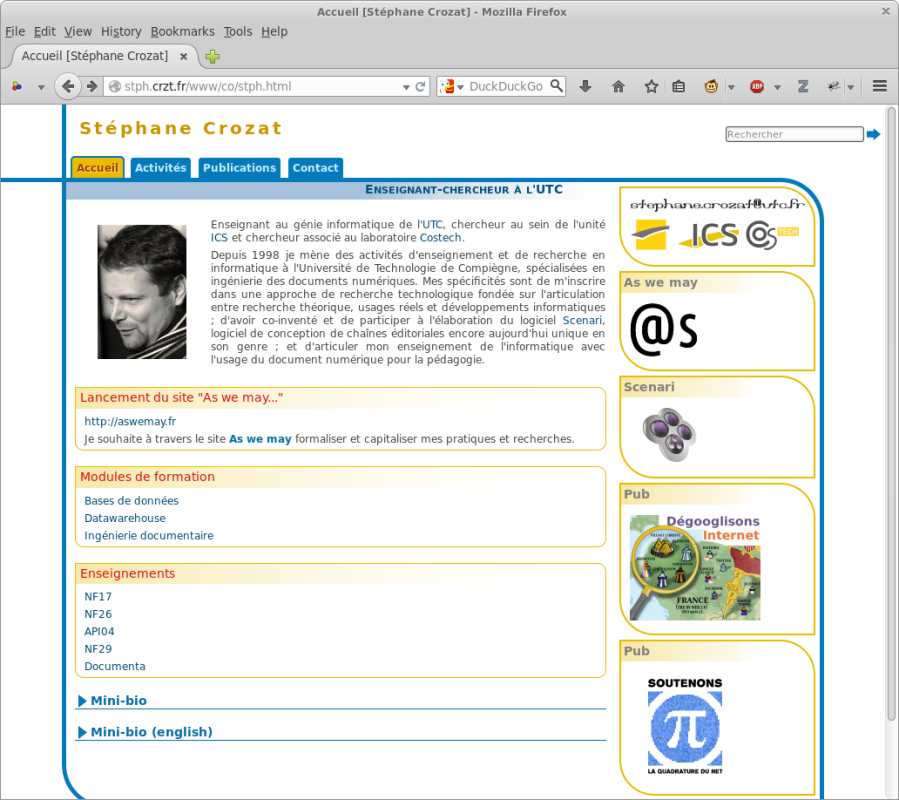This screenshot has height=800, width=899.
Task: Switch to the Publications tab
Action: point(239,167)
